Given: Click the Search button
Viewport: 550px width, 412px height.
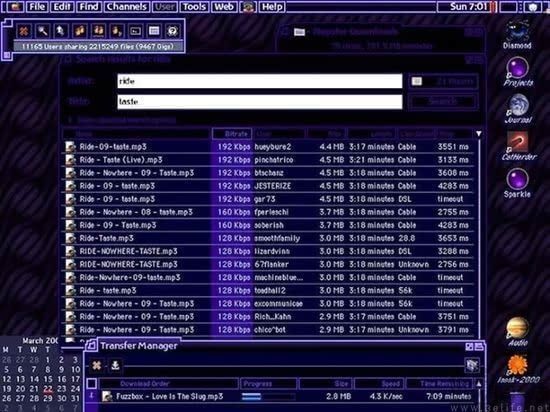Looking at the screenshot, I should point(443,101).
